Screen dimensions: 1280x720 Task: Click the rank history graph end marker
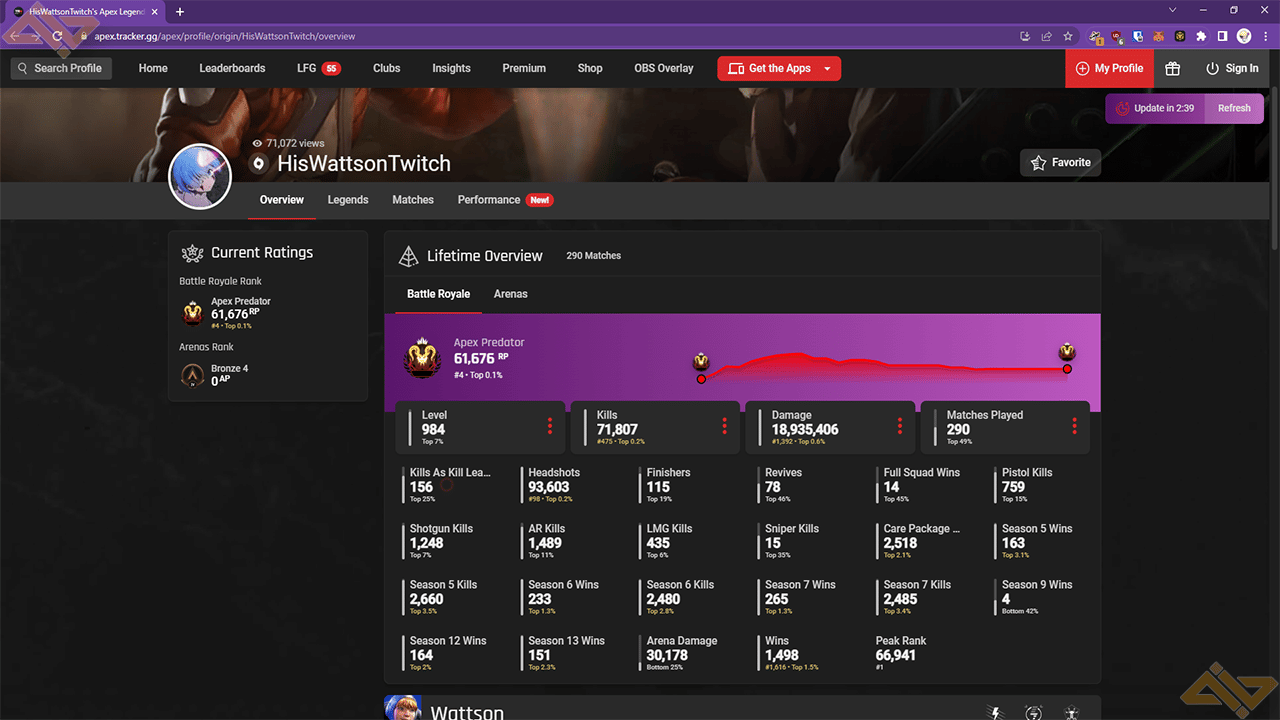click(x=1067, y=369)
